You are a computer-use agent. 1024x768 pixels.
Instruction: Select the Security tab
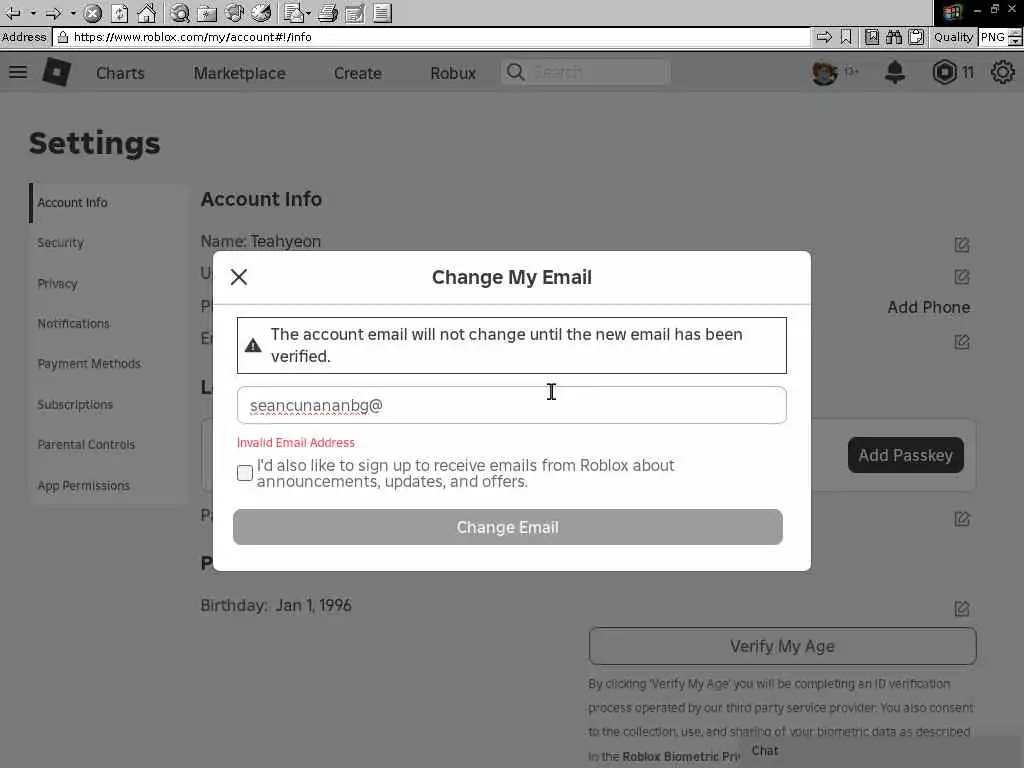(x=108, y=243)
